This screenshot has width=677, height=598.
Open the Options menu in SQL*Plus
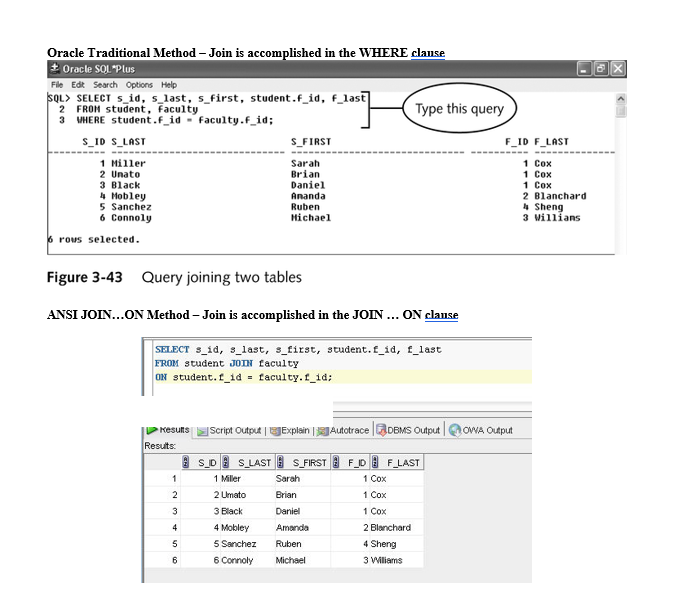(139, 85)
